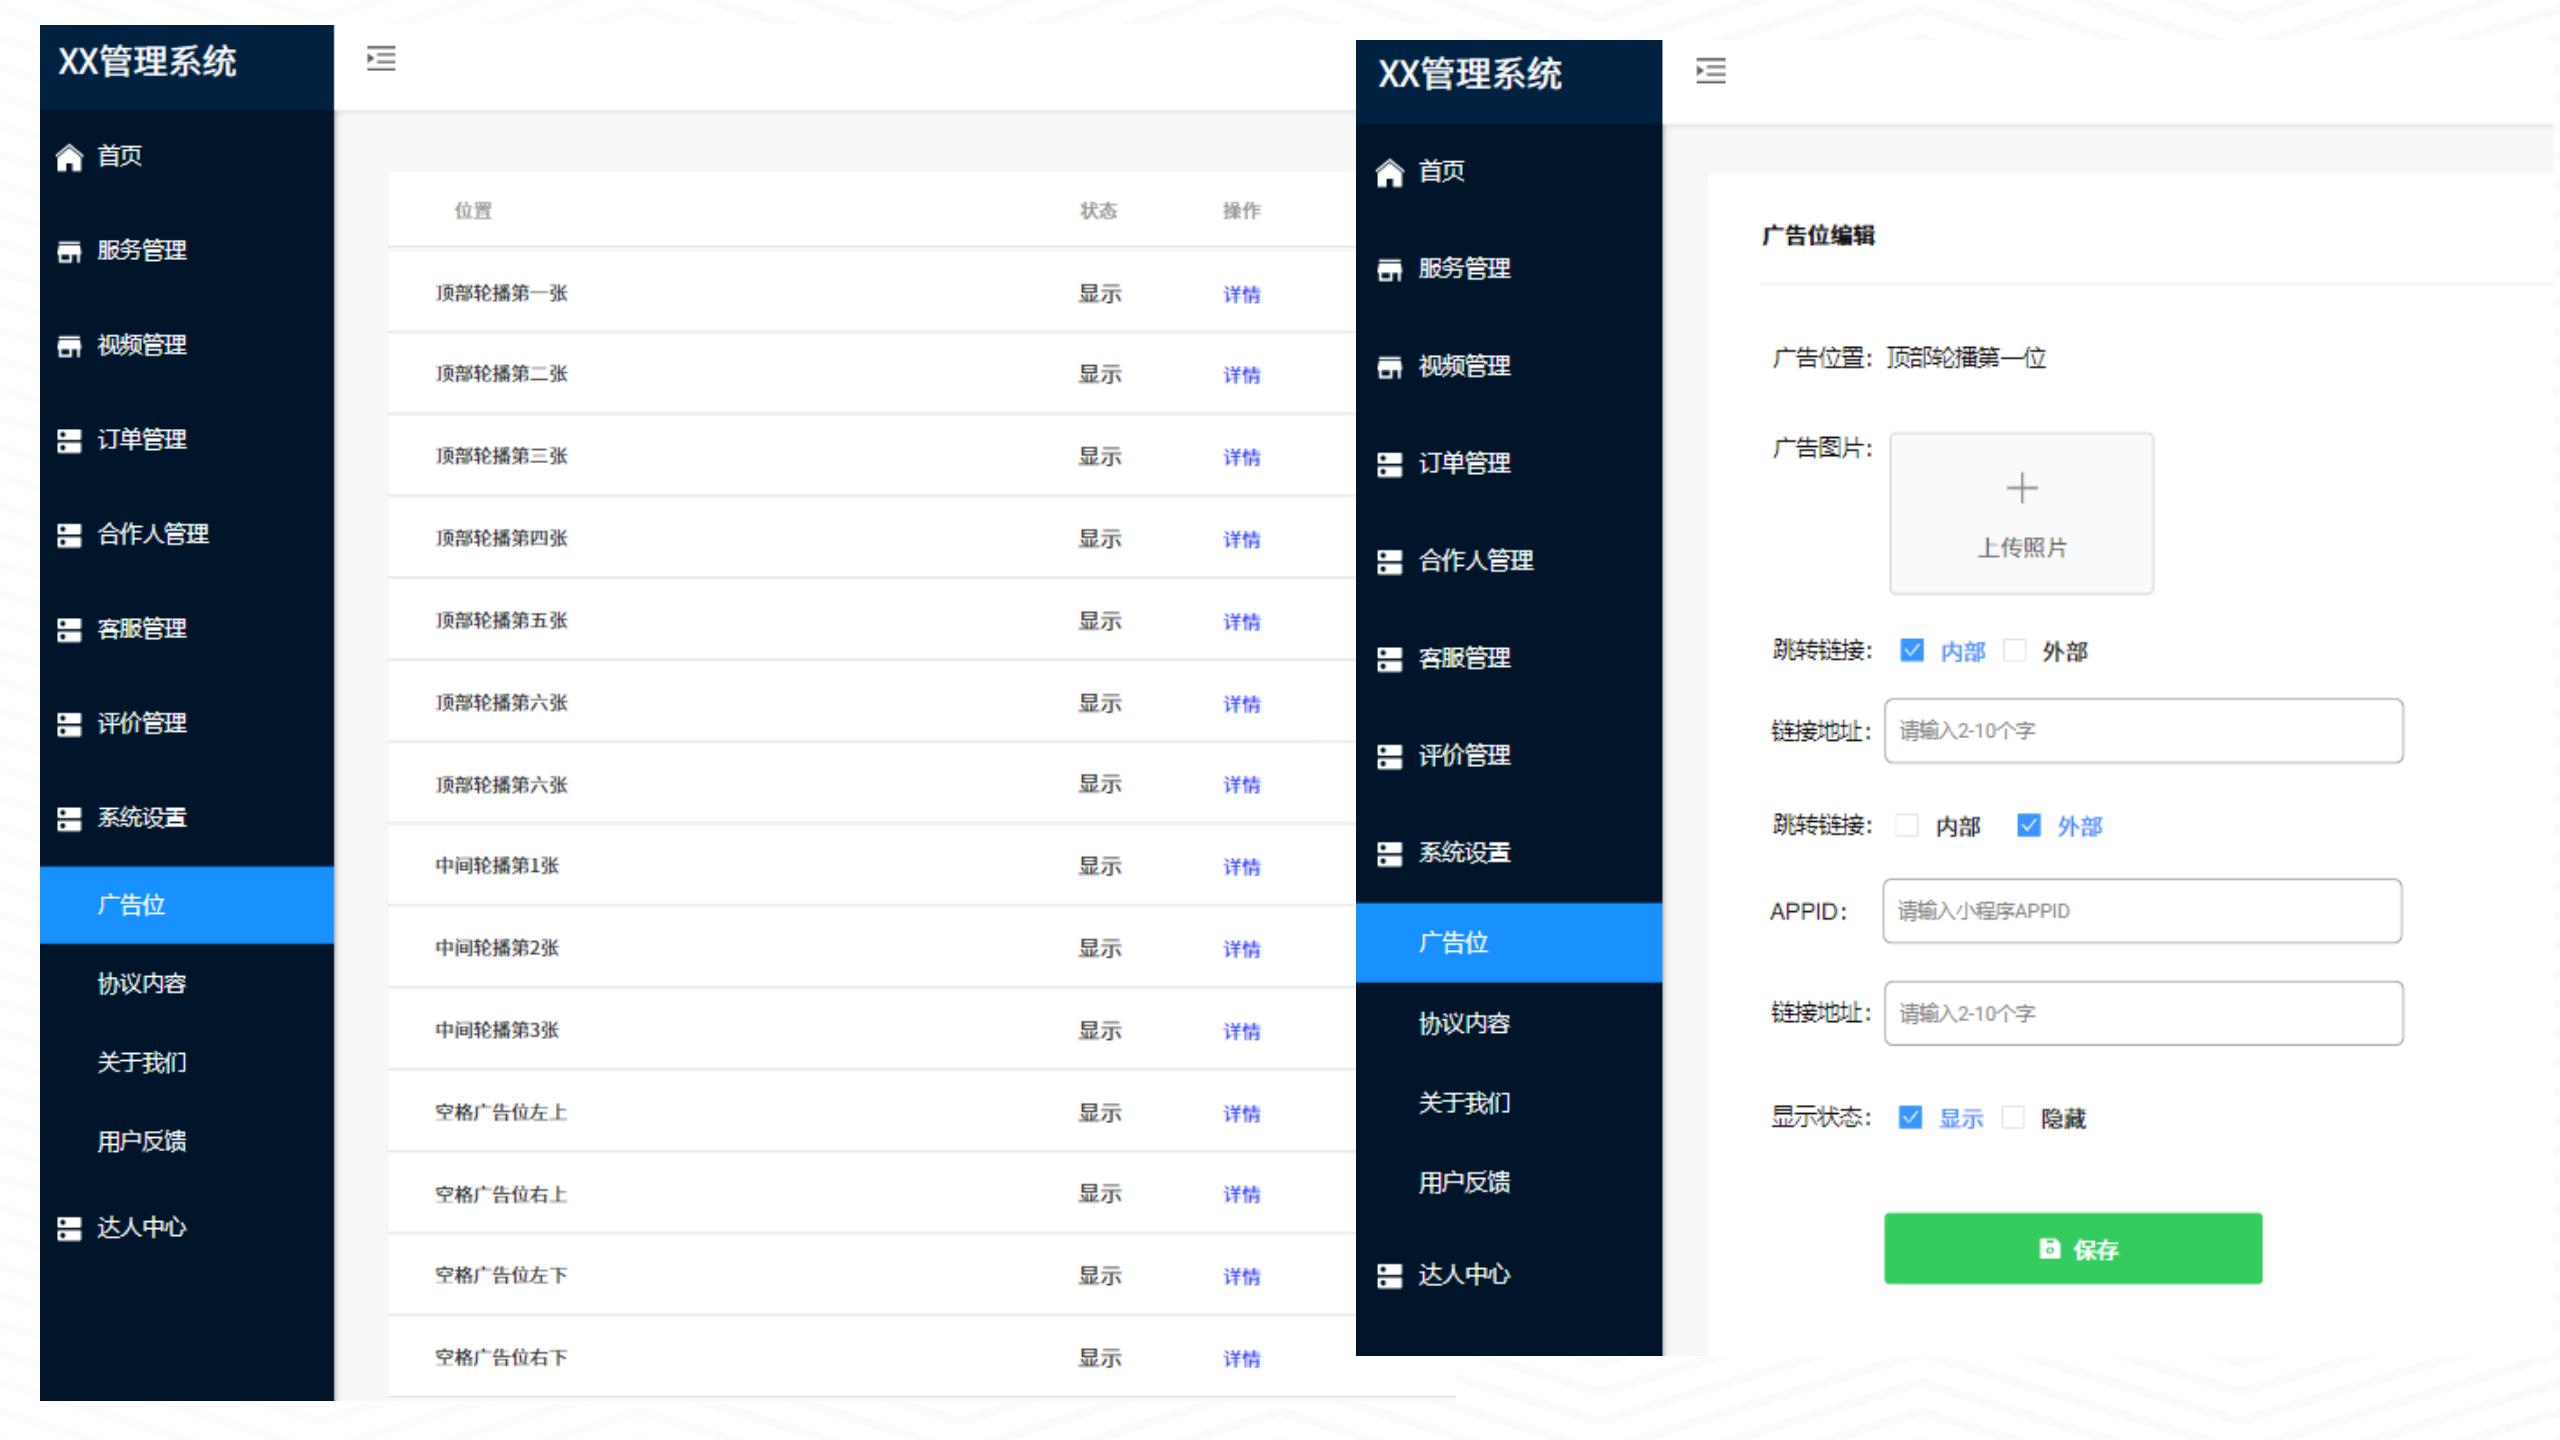Toggle sidebar collapse icon in left window header
Viewport: 2560px width, 1440px height.
click(x=381, y=59)
